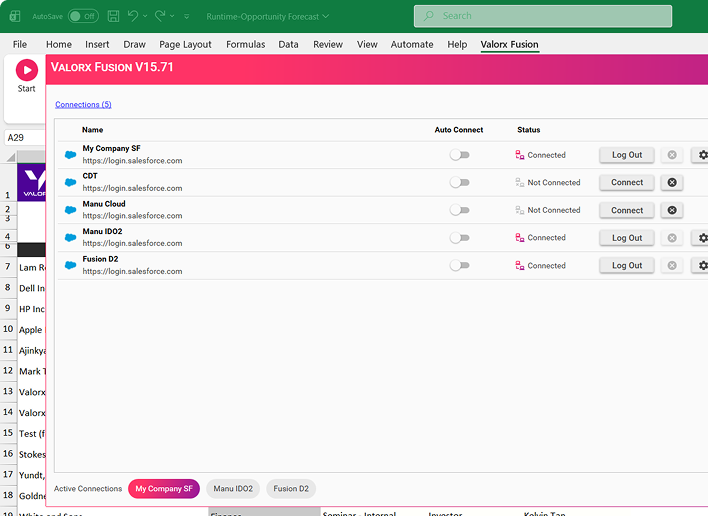The image size is (708, 516).
Task: Open the Help ribbon tab
Action: (457, 44)
